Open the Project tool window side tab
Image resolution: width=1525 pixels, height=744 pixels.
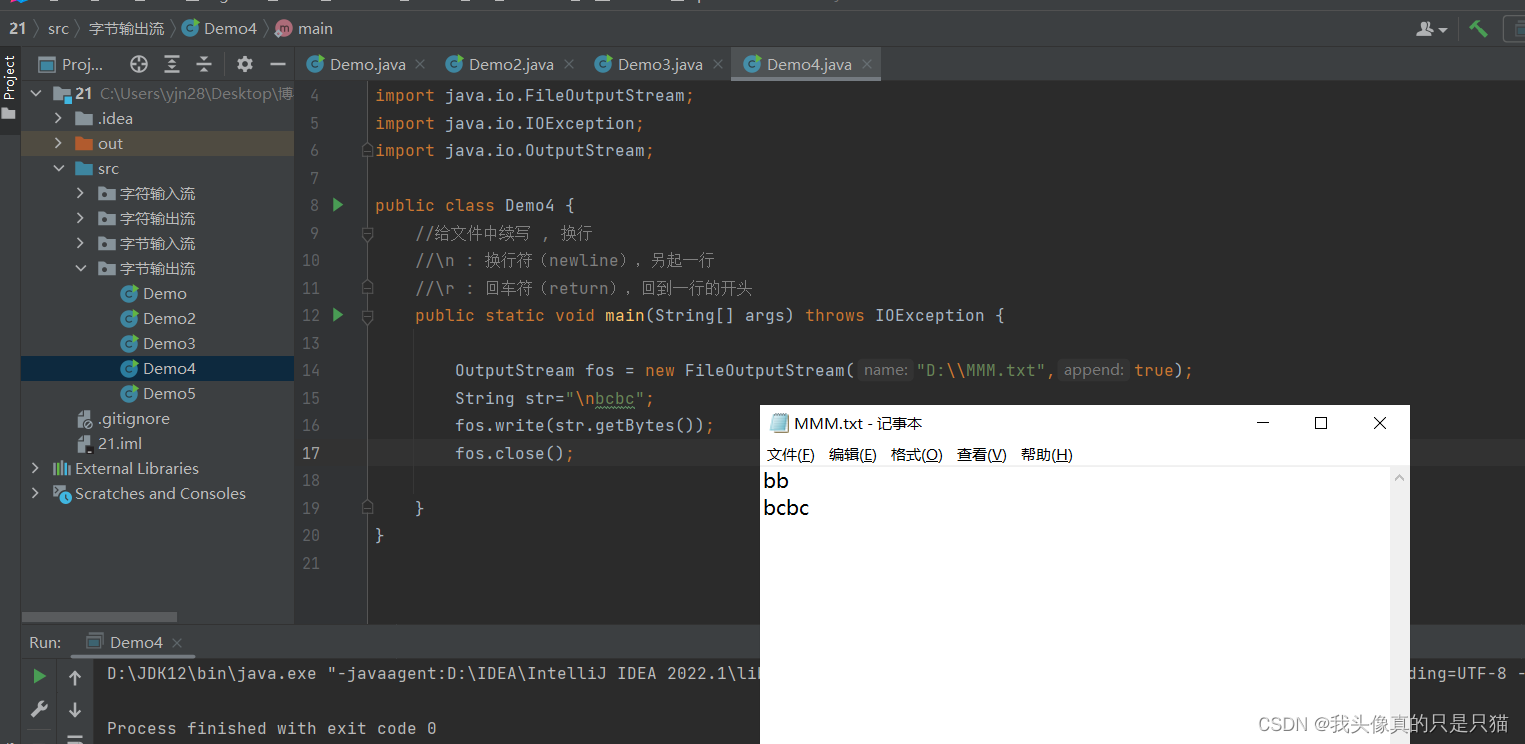coord(9,88)
